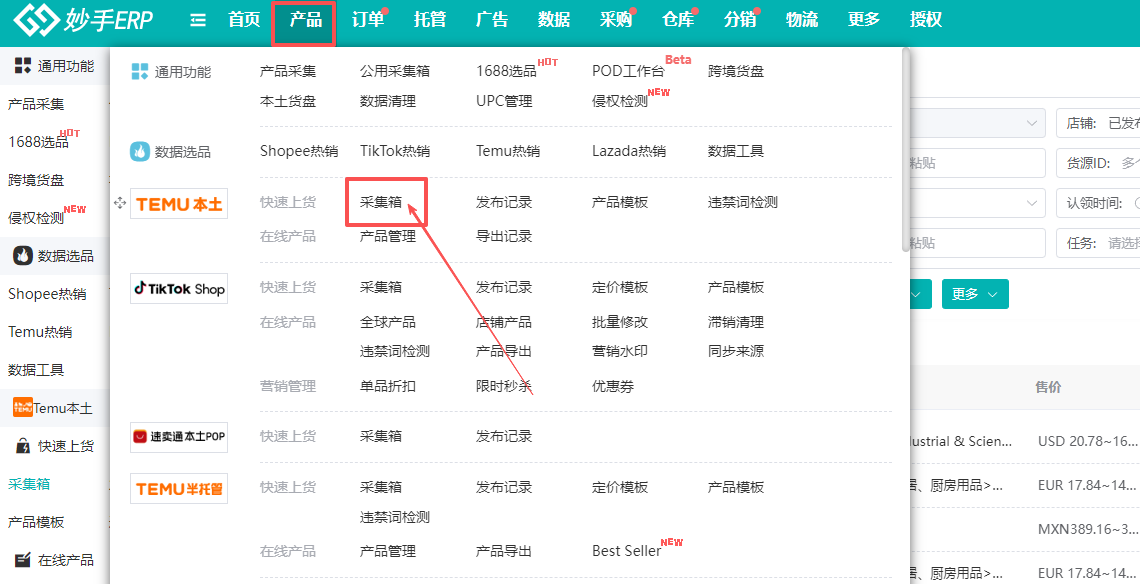Click the dropdown panel vertical scrollbar
Screen dimensions: 1140x584
click(905, 150)
